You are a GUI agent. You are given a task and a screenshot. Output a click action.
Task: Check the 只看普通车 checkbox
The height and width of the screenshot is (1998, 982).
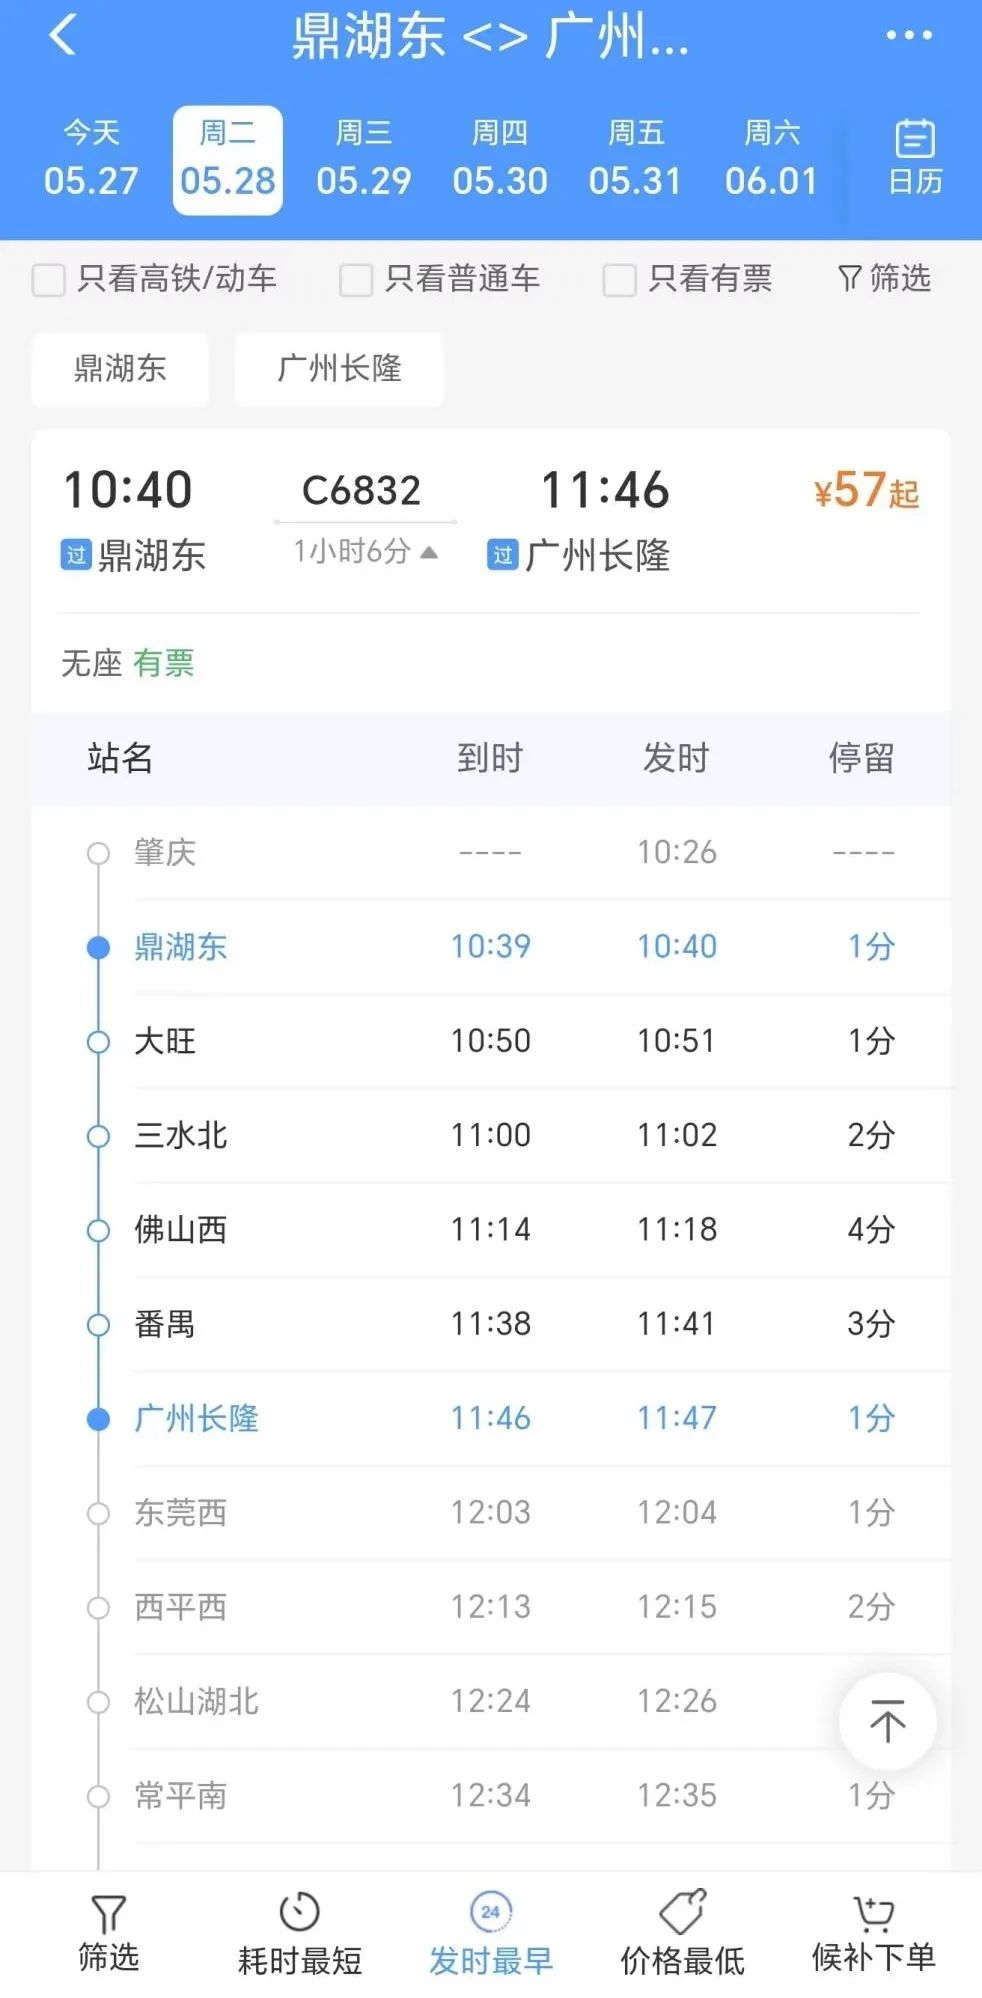click(x=356, y=280)
